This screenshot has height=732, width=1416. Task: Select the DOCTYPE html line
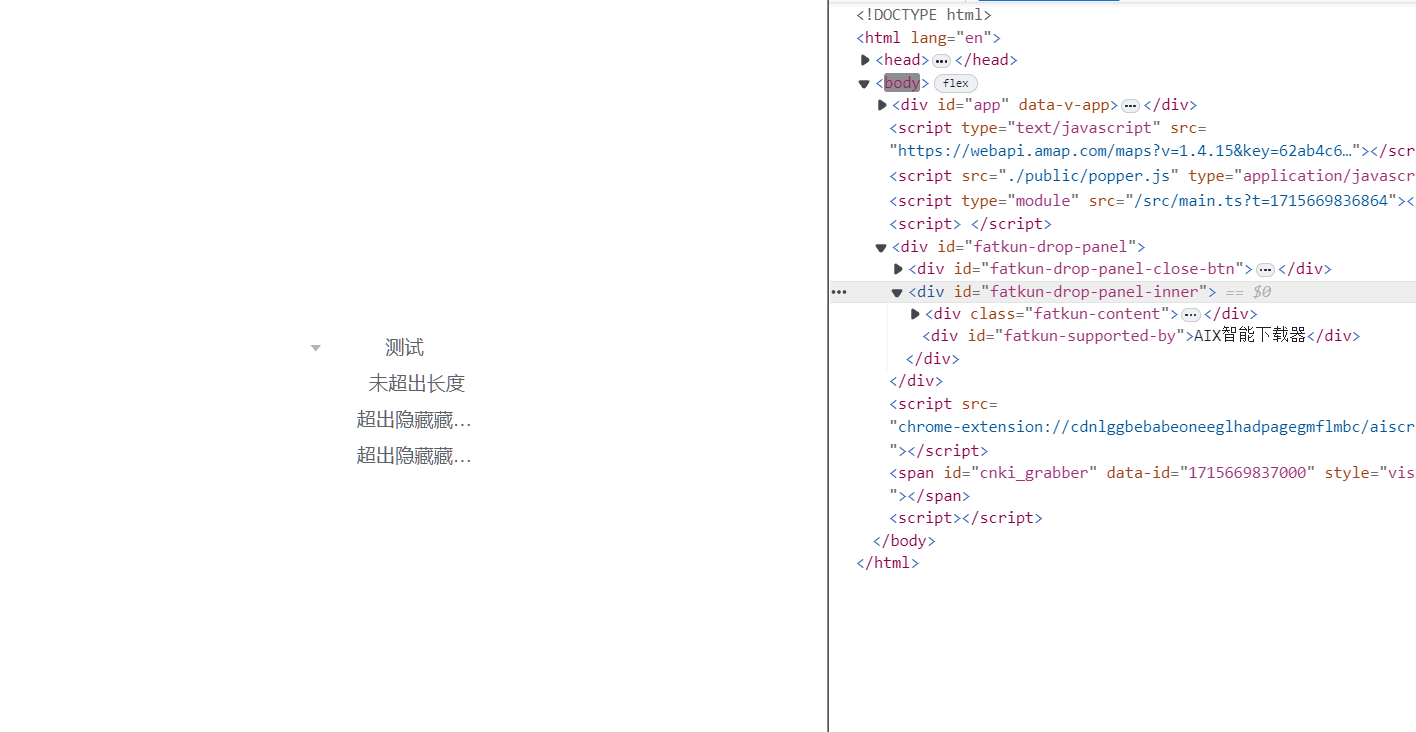tap(924, 15)
